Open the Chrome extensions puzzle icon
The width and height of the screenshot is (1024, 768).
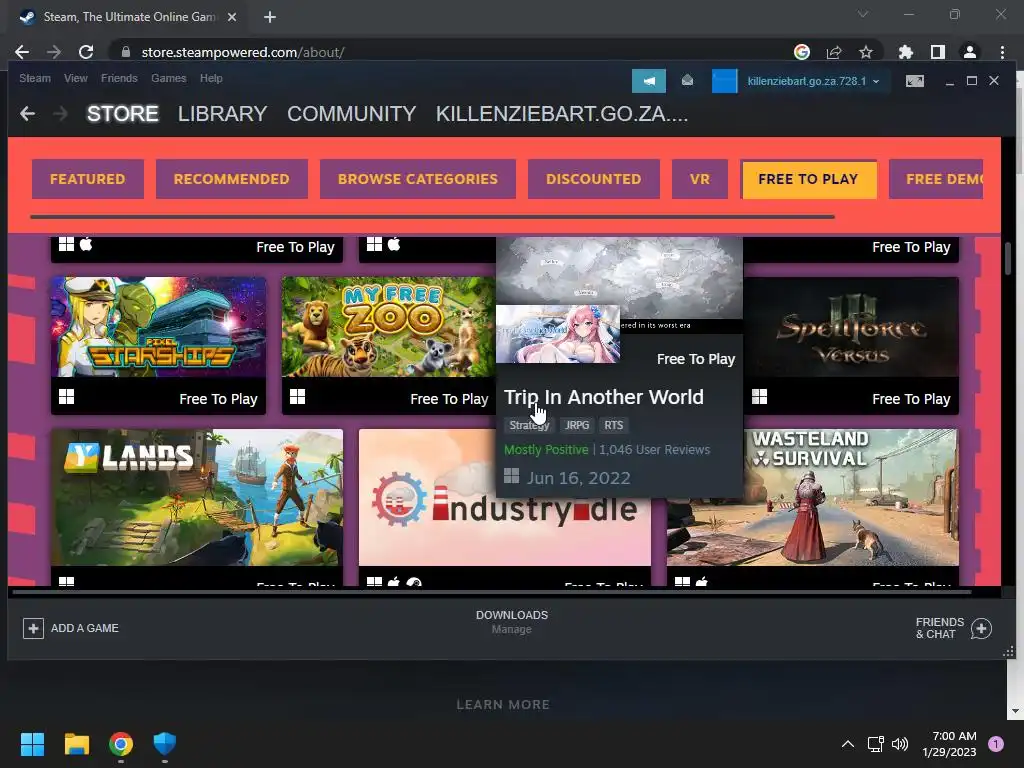click(905, 52)
